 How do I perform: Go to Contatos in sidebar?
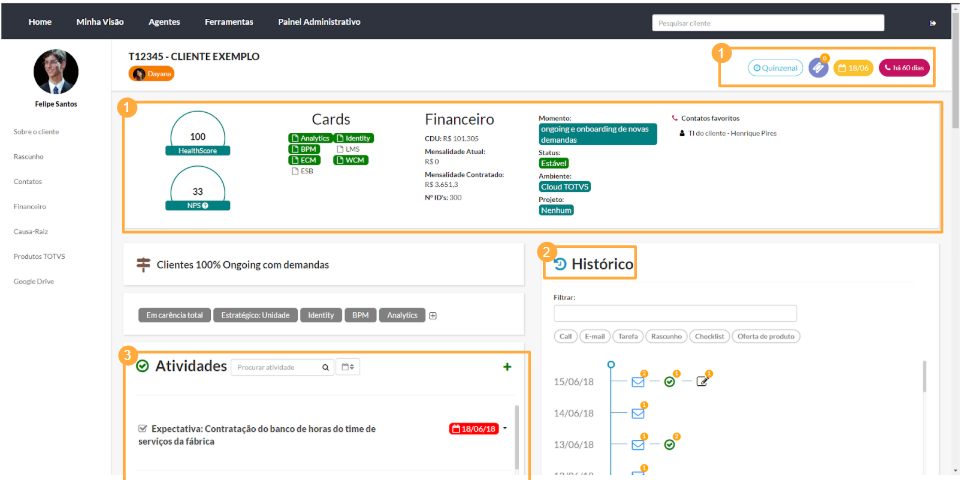click(28, 182)
